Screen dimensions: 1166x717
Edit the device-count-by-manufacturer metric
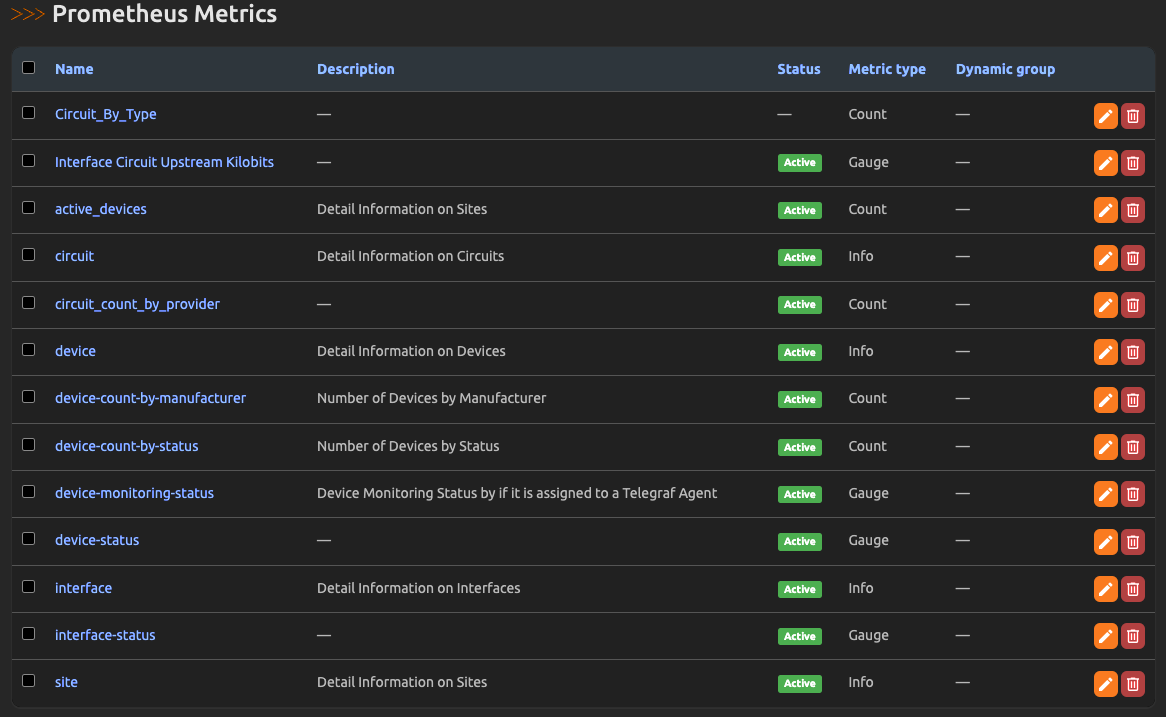point(1105,400)
